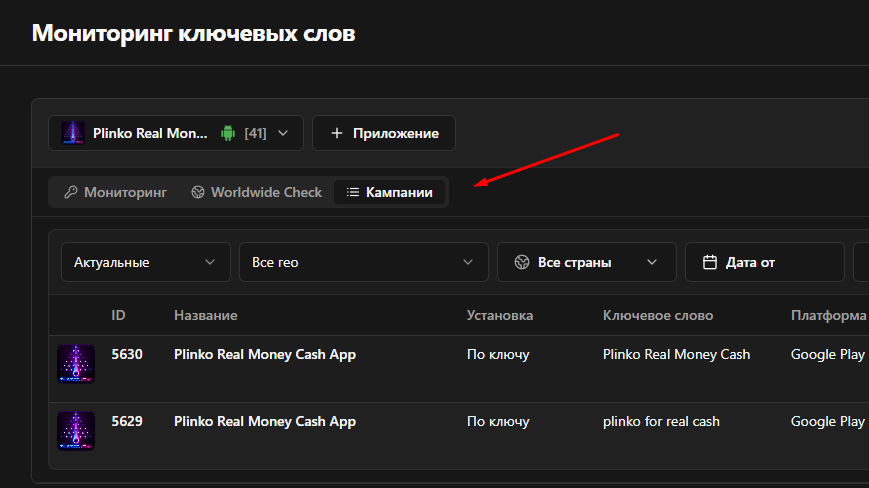
Task: Click chevron arrow in Все гео dropdown
Action: tap(468, 262)
